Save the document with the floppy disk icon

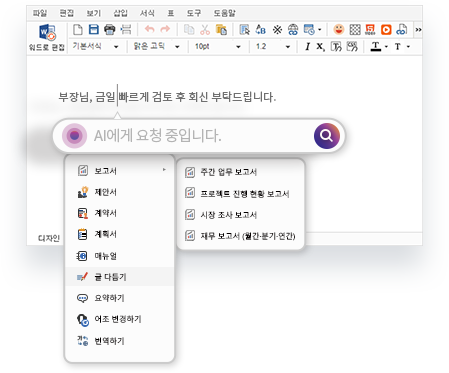click(x=94, y=29)
